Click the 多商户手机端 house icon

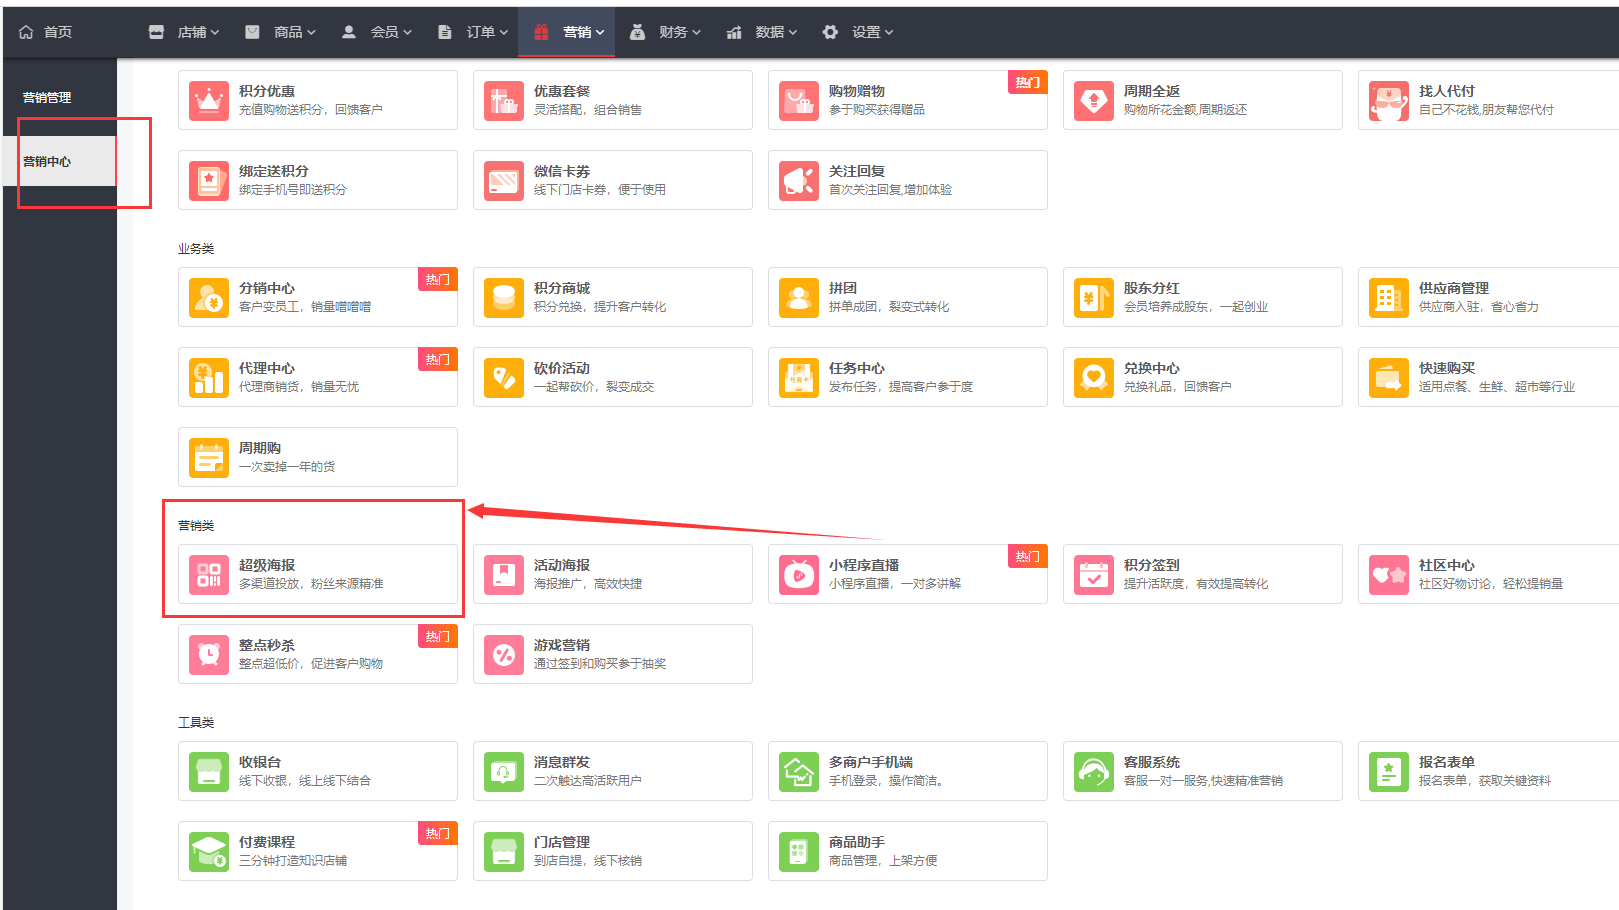pos(799,771)
